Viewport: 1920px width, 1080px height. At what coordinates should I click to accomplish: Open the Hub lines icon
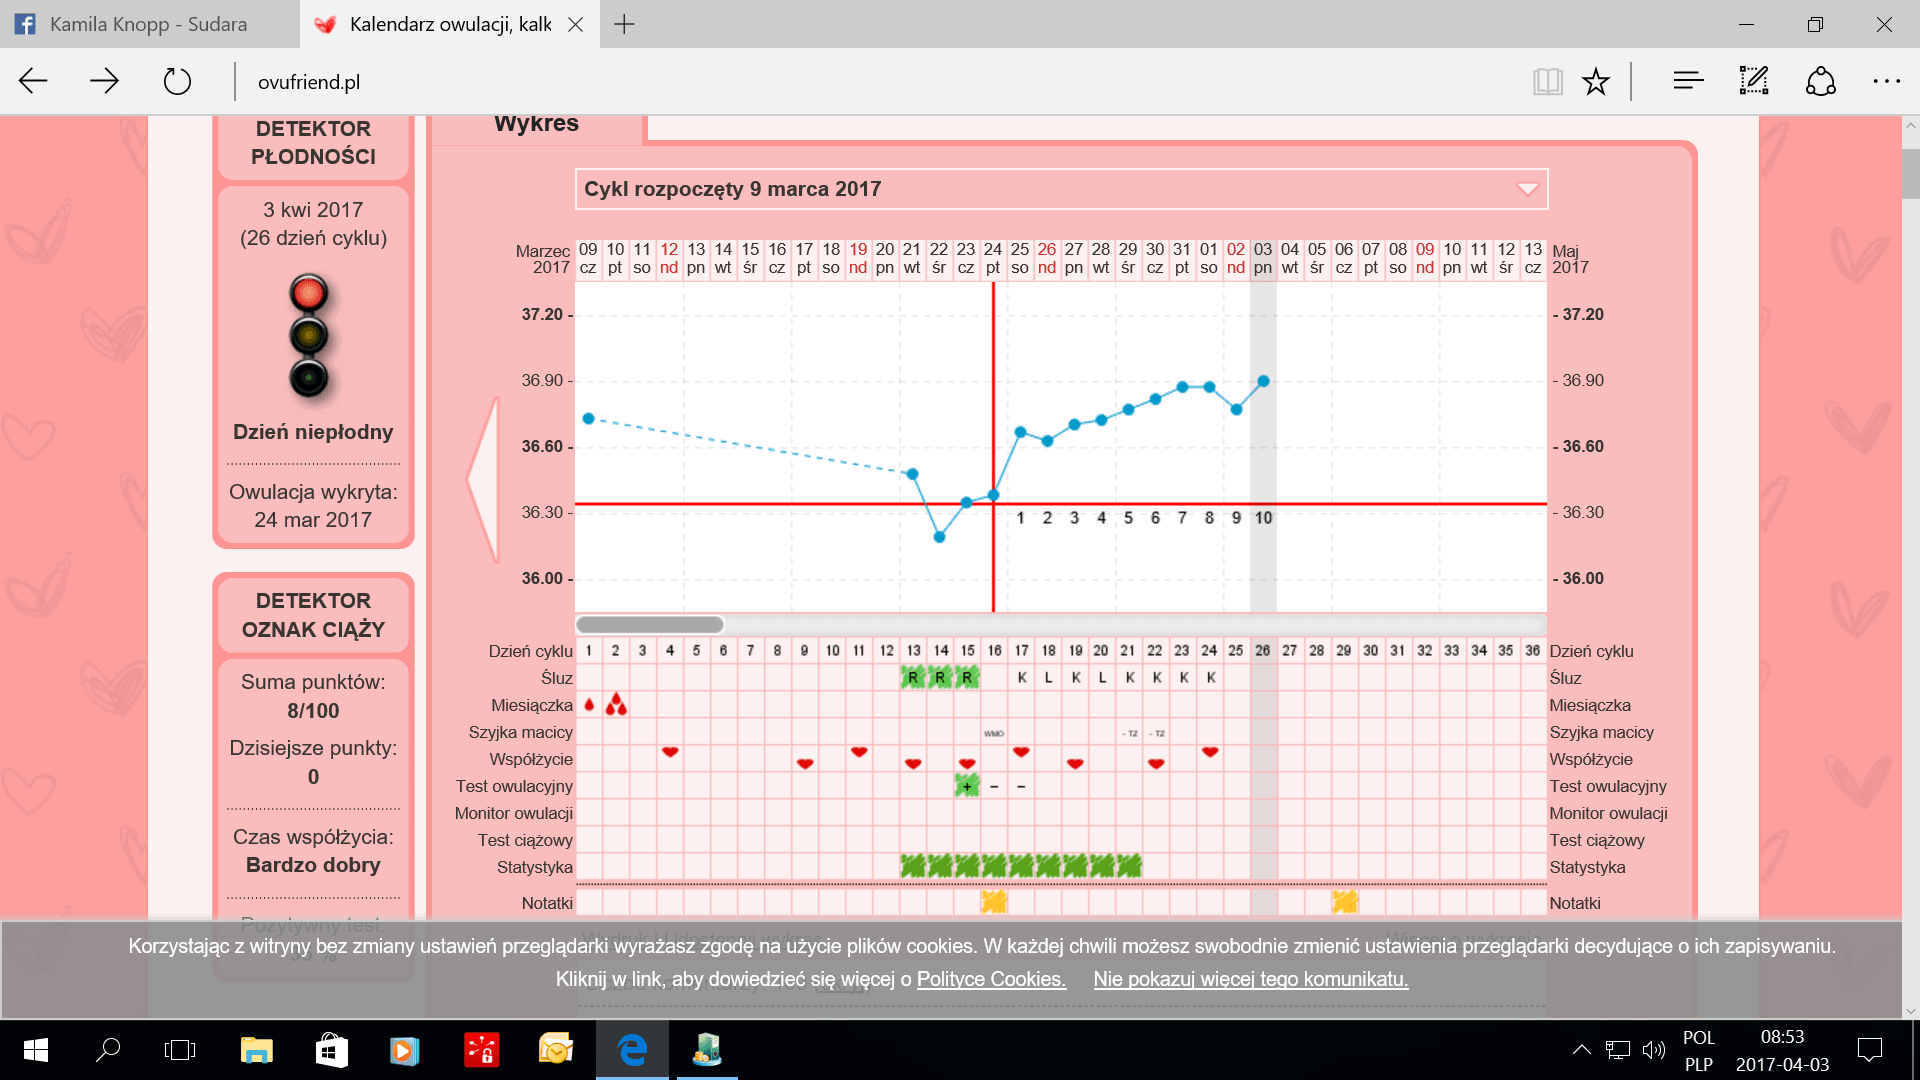[x=1688, y=81]
